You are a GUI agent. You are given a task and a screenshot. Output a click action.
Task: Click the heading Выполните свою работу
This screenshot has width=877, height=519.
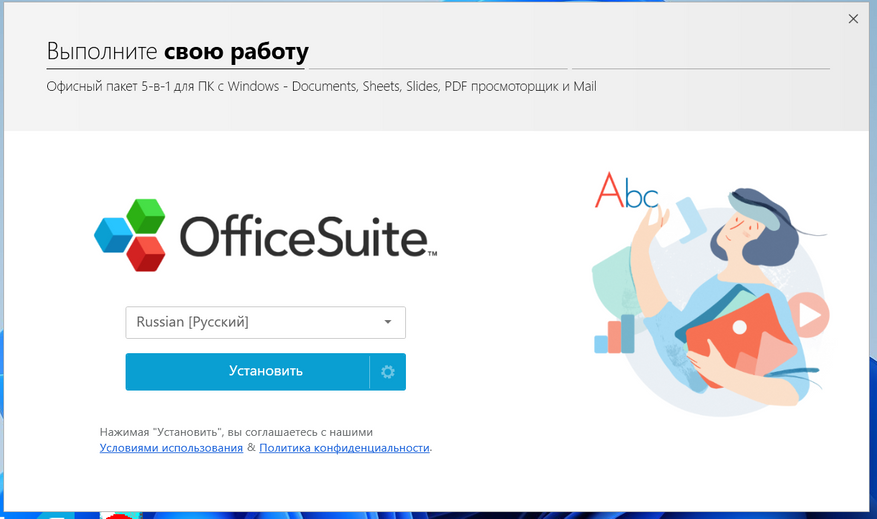pos(177,51)
